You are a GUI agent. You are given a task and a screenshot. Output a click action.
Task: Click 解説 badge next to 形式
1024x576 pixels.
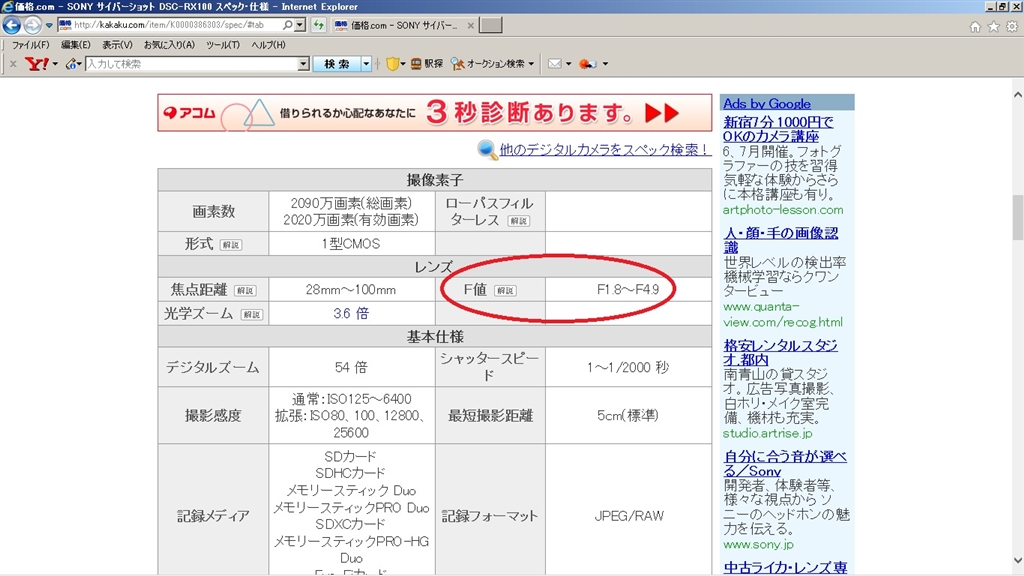click(x=231, y=245)
